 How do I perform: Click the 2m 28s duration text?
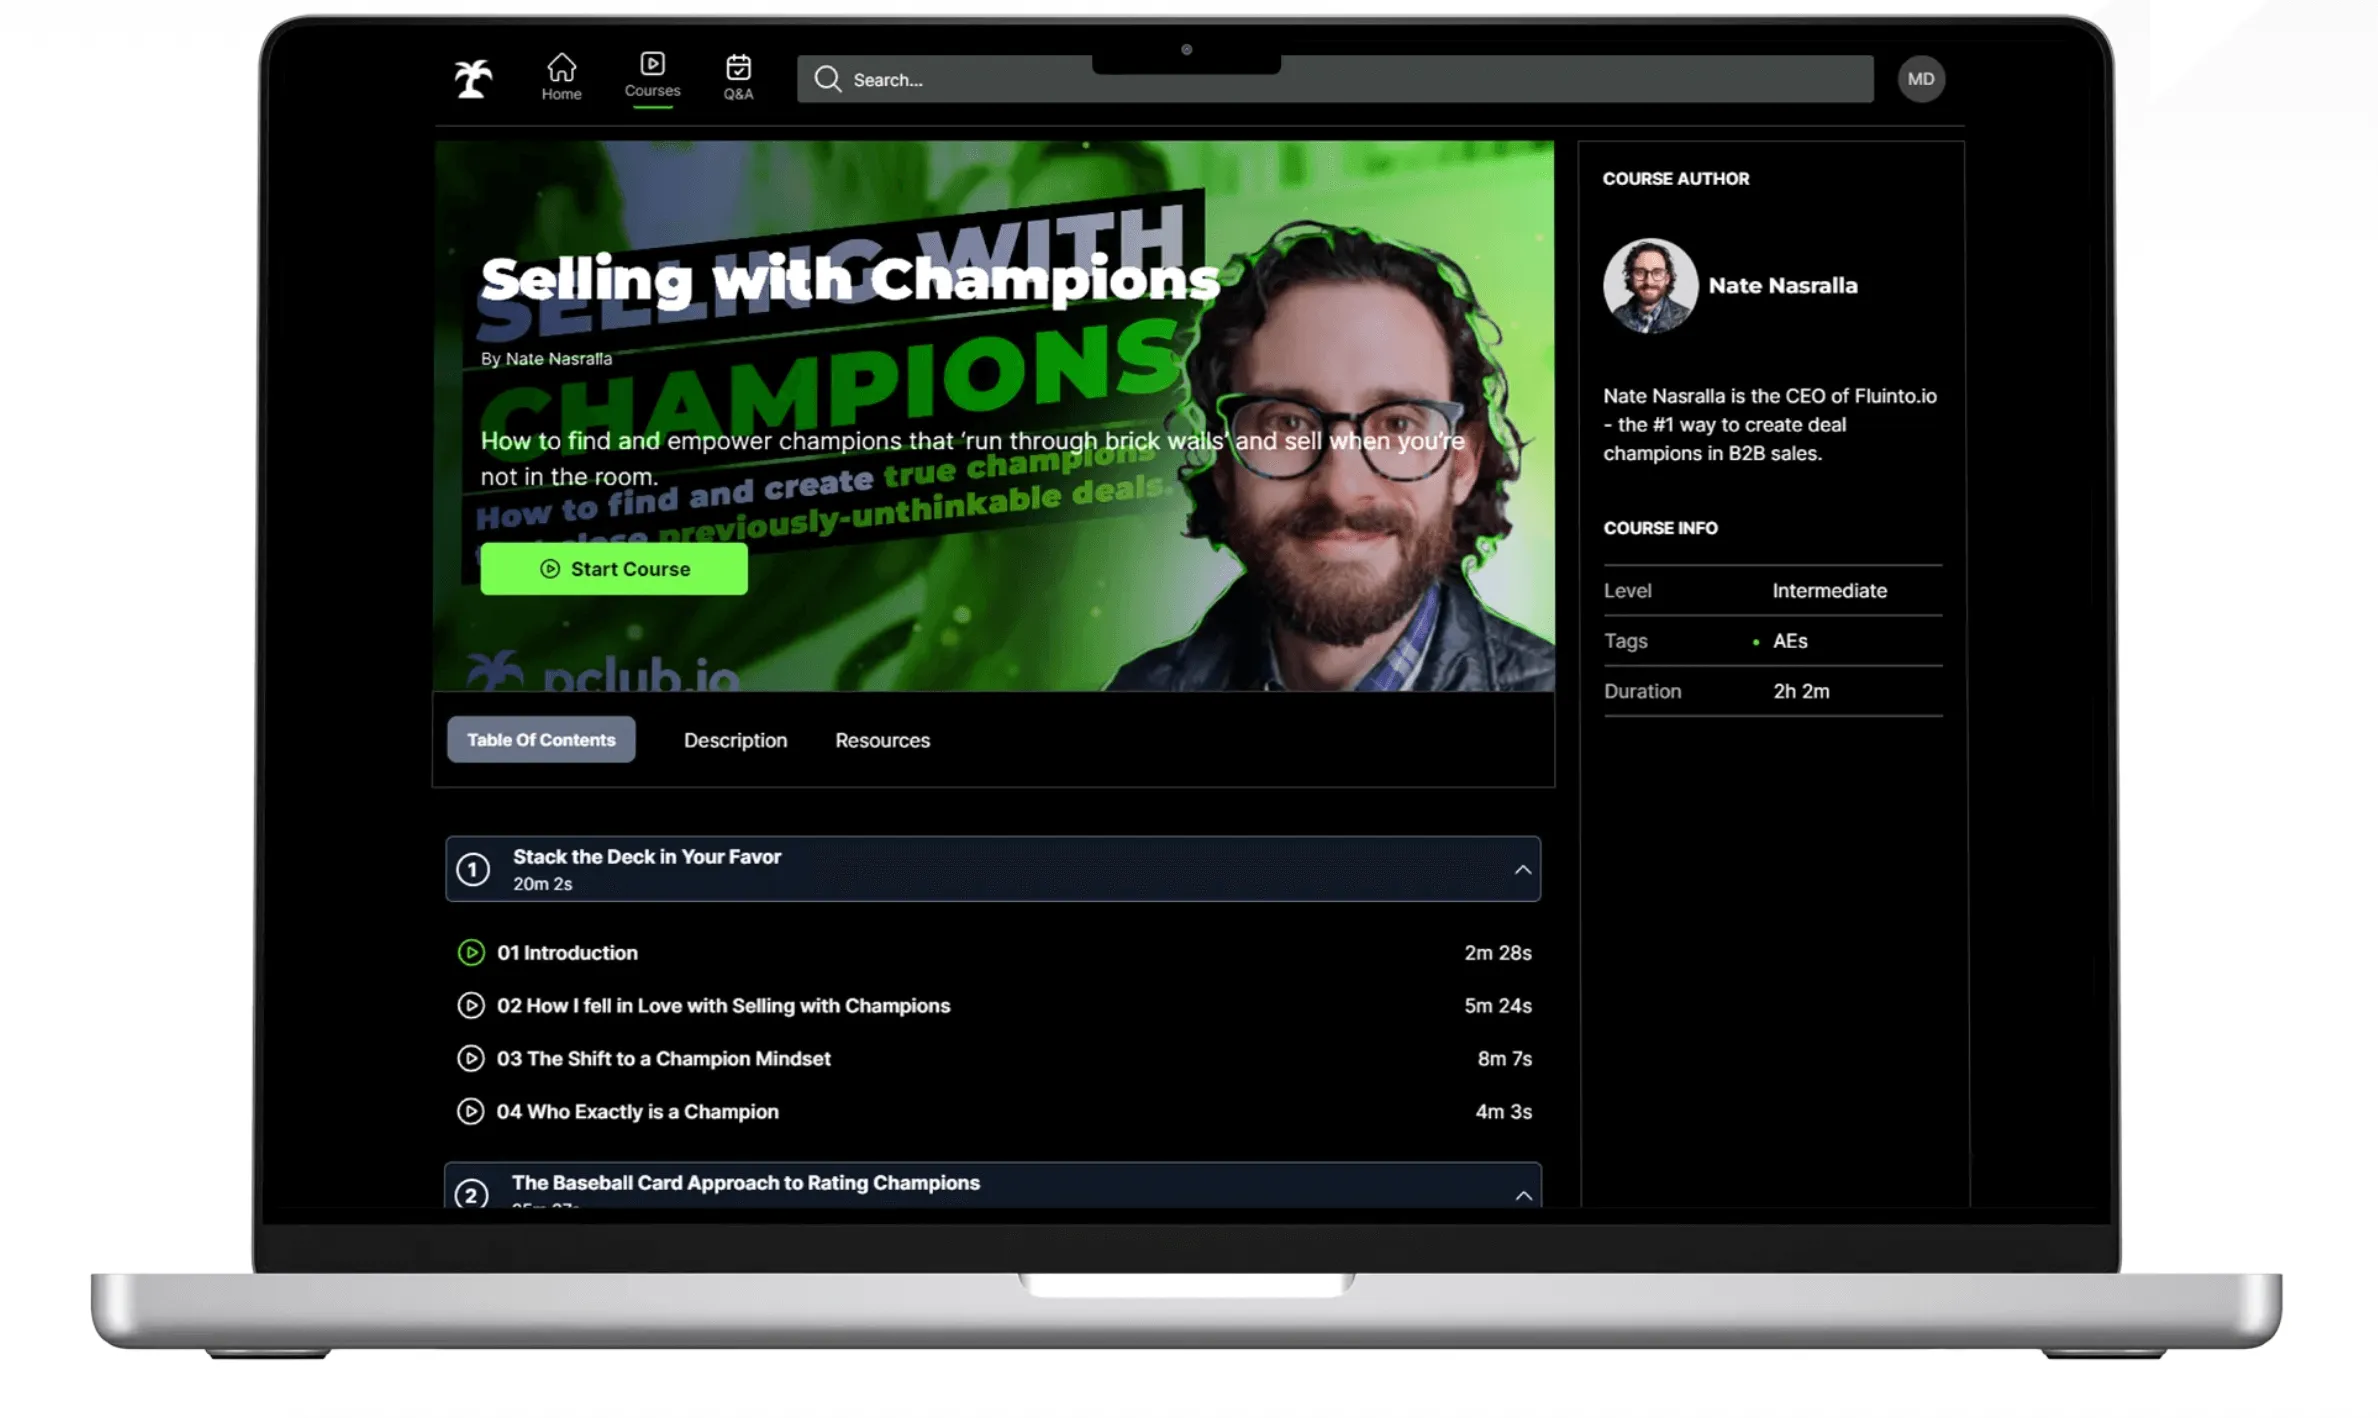point(1497,953)
